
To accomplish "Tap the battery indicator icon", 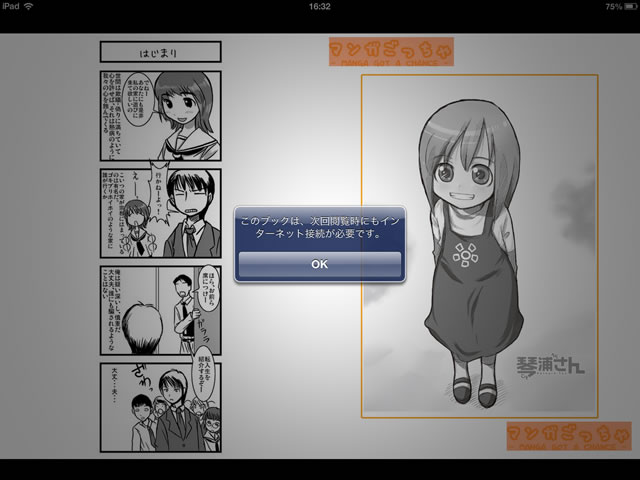I will coord(631,7).
